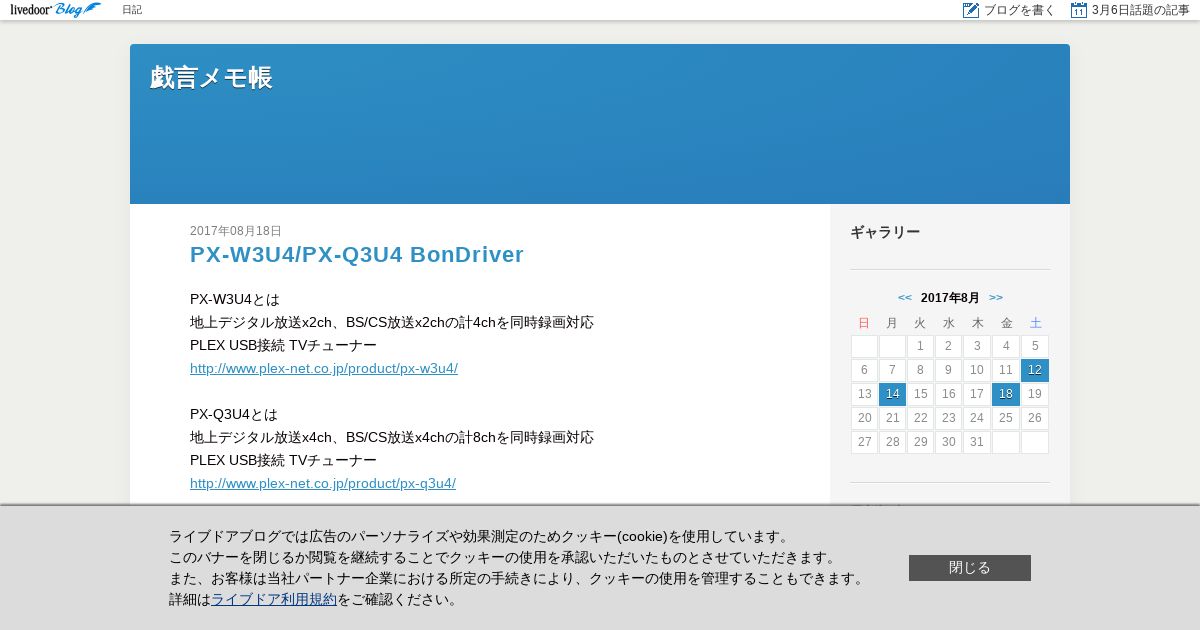Screen dimensions: 1200x630
Task: Click the 日 Sunday column header
Action: (x=864, y=323)
